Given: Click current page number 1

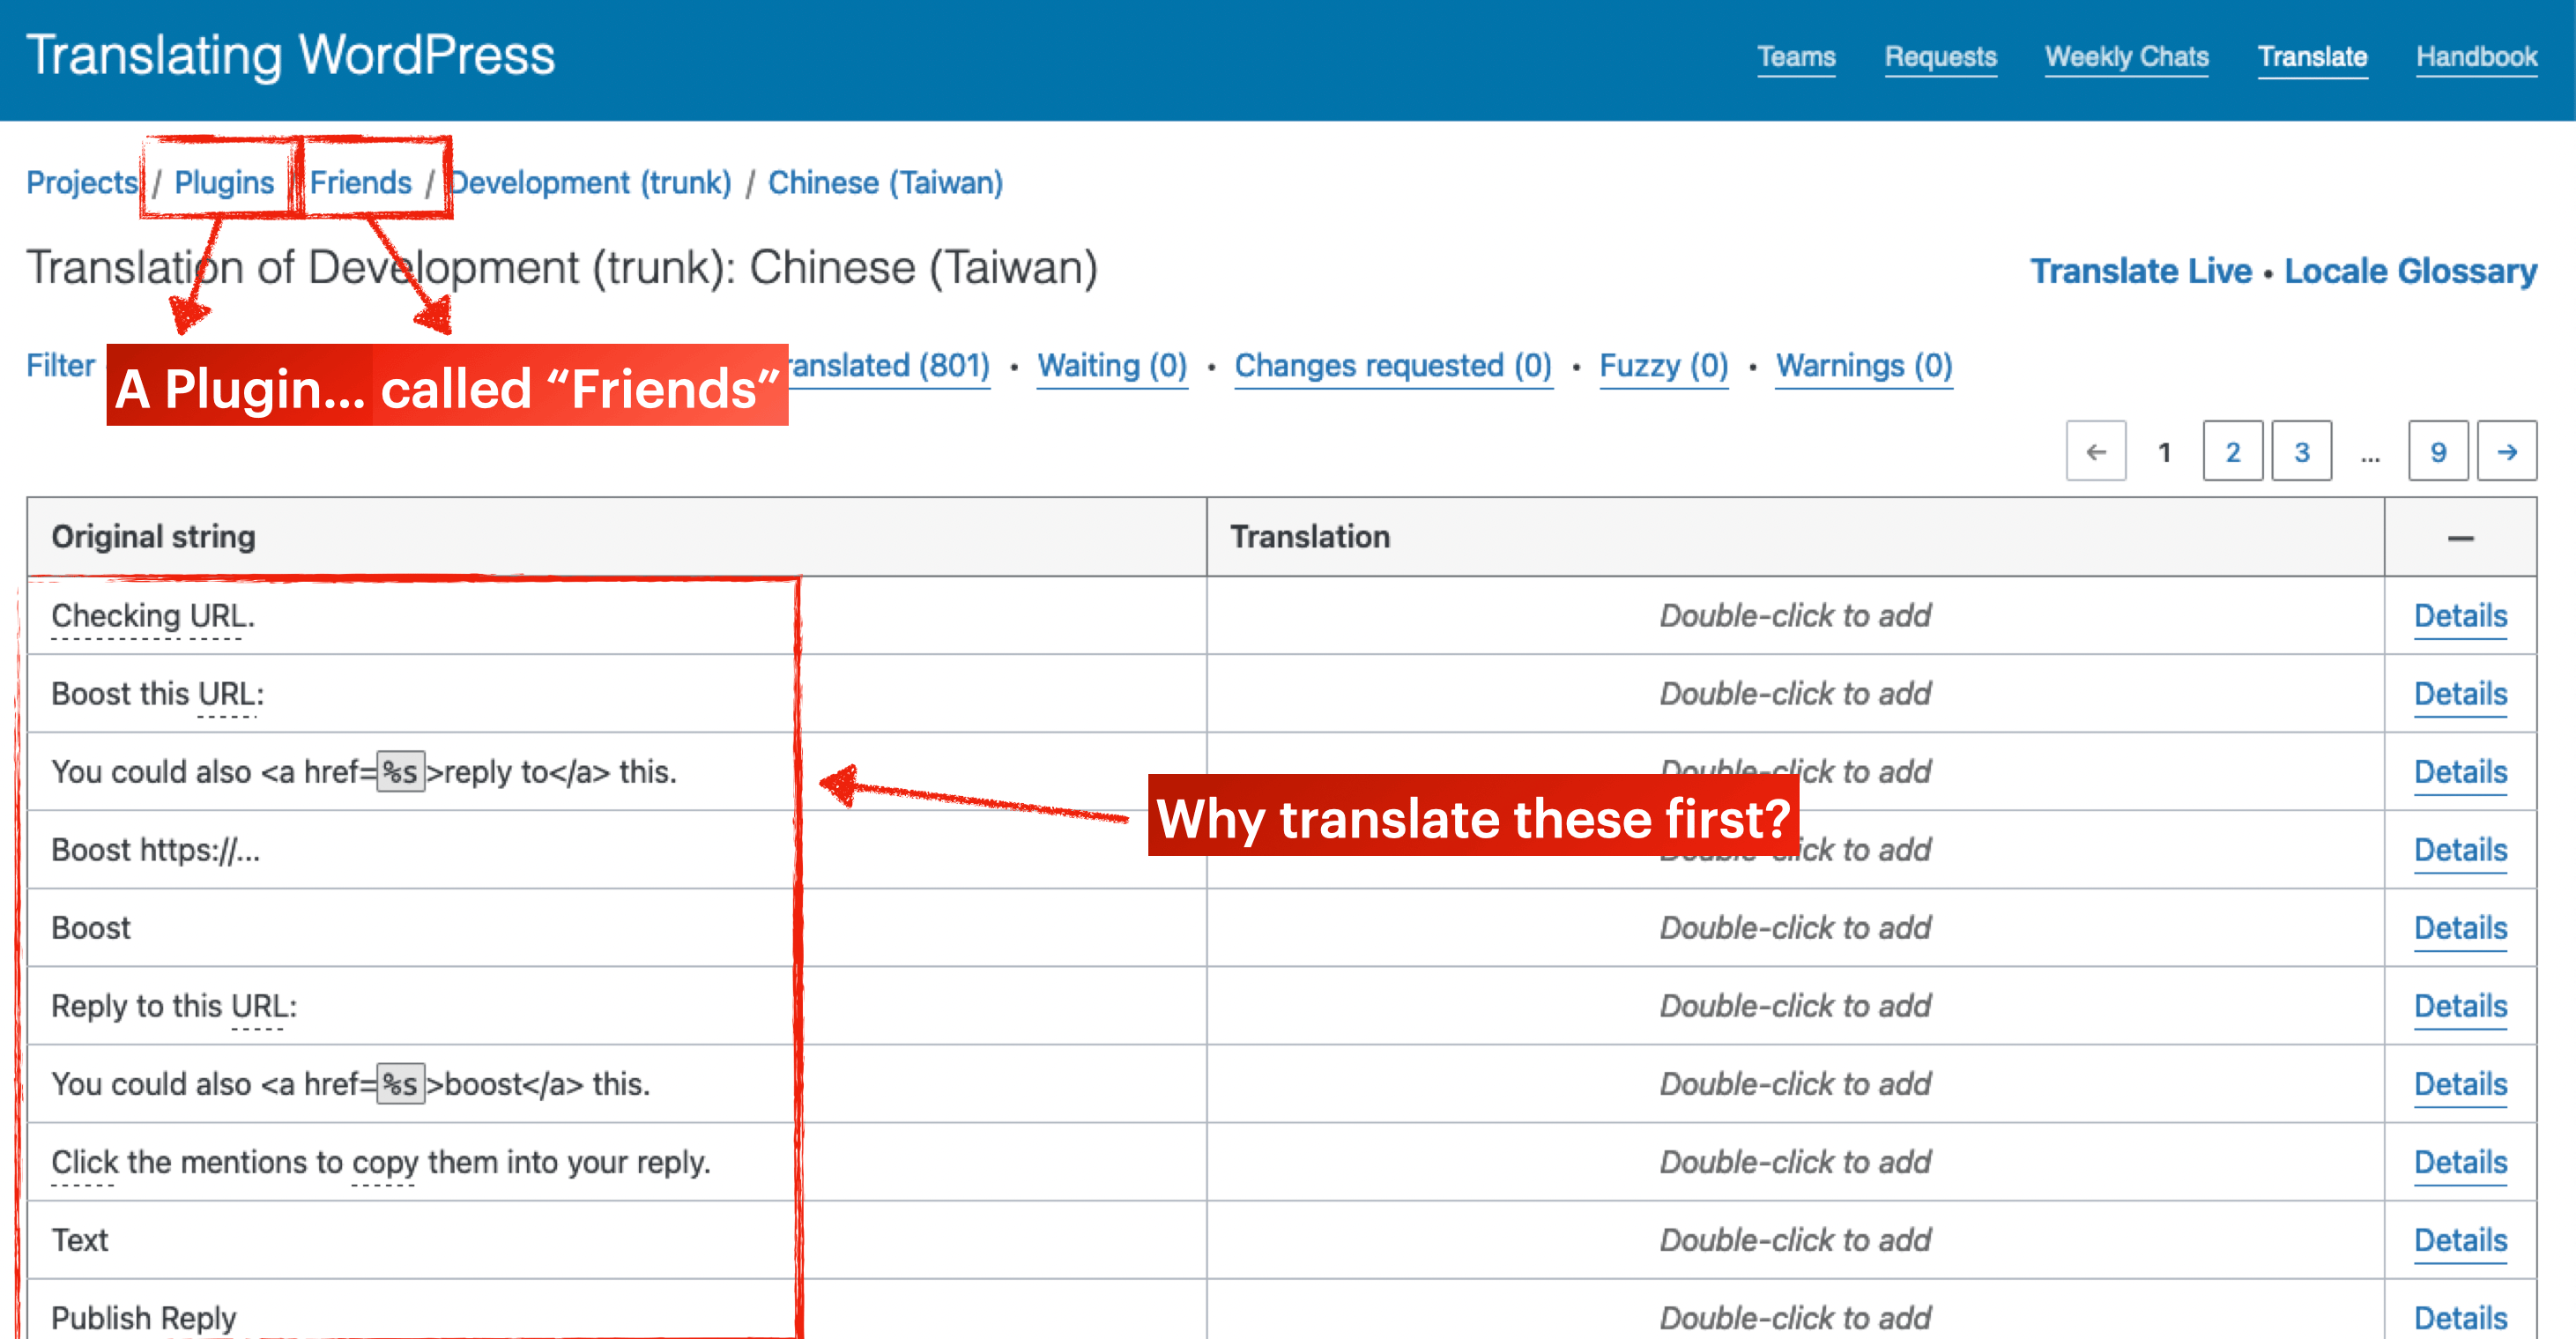Looking at the screenshot, I should [2164, 453].
